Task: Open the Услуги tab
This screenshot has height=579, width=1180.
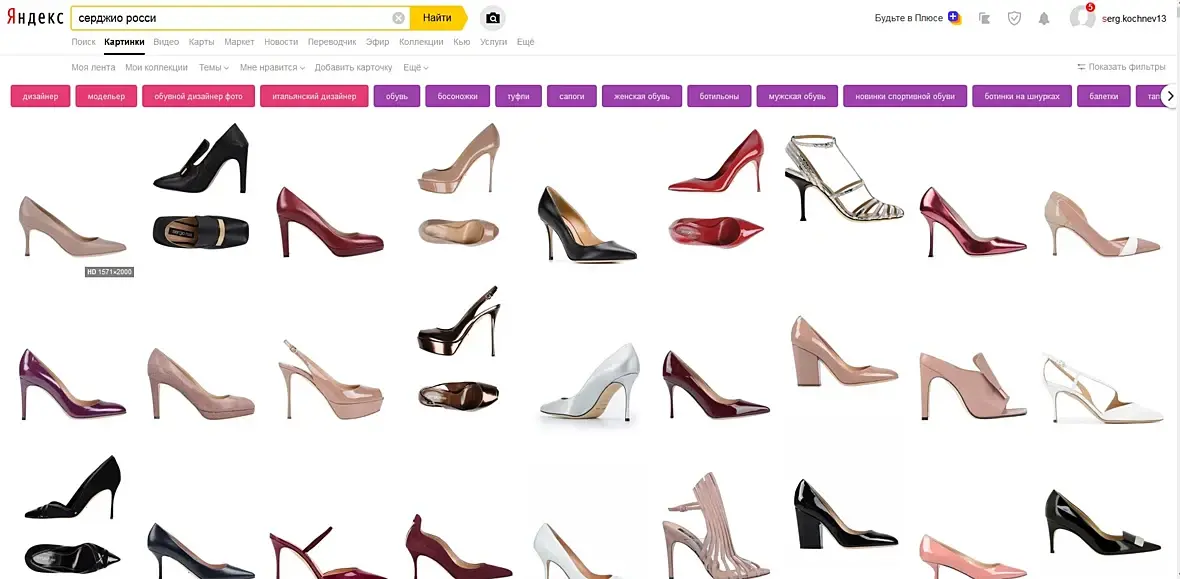Action: (x=494, y=42)
